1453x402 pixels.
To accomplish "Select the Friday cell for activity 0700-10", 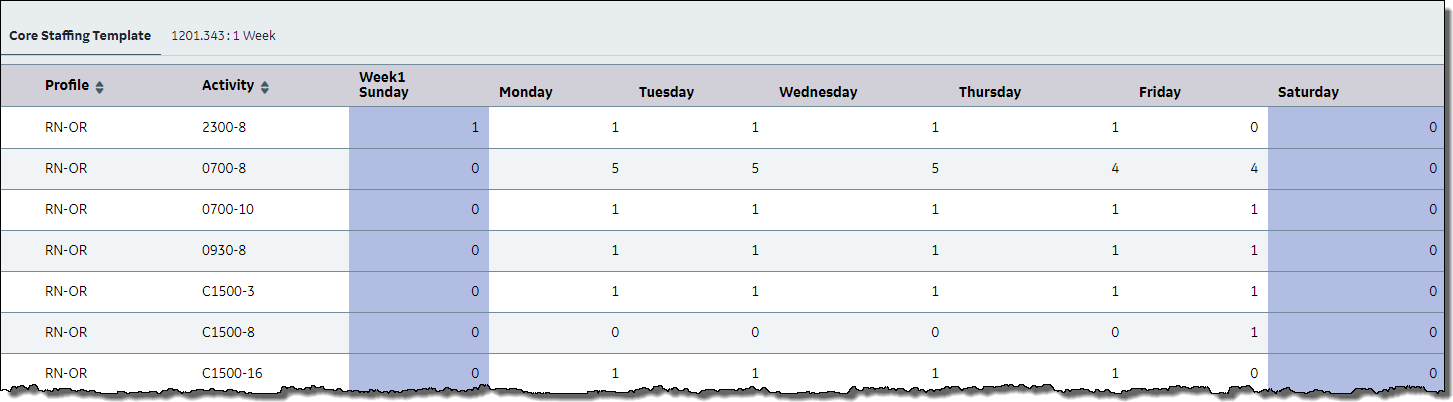I will tap(1198, 210).
